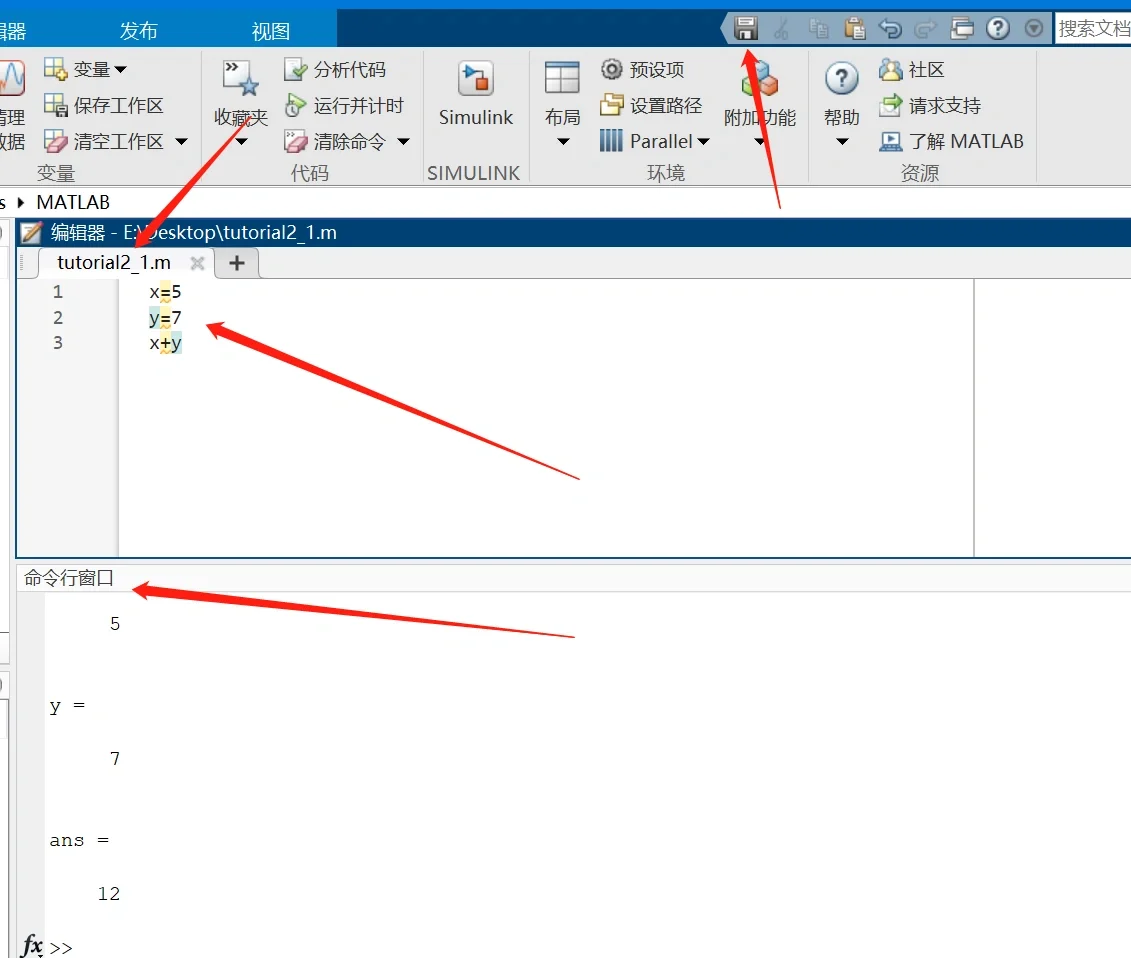
Task: Click 分析代码 button
Action: click(335, 69)
